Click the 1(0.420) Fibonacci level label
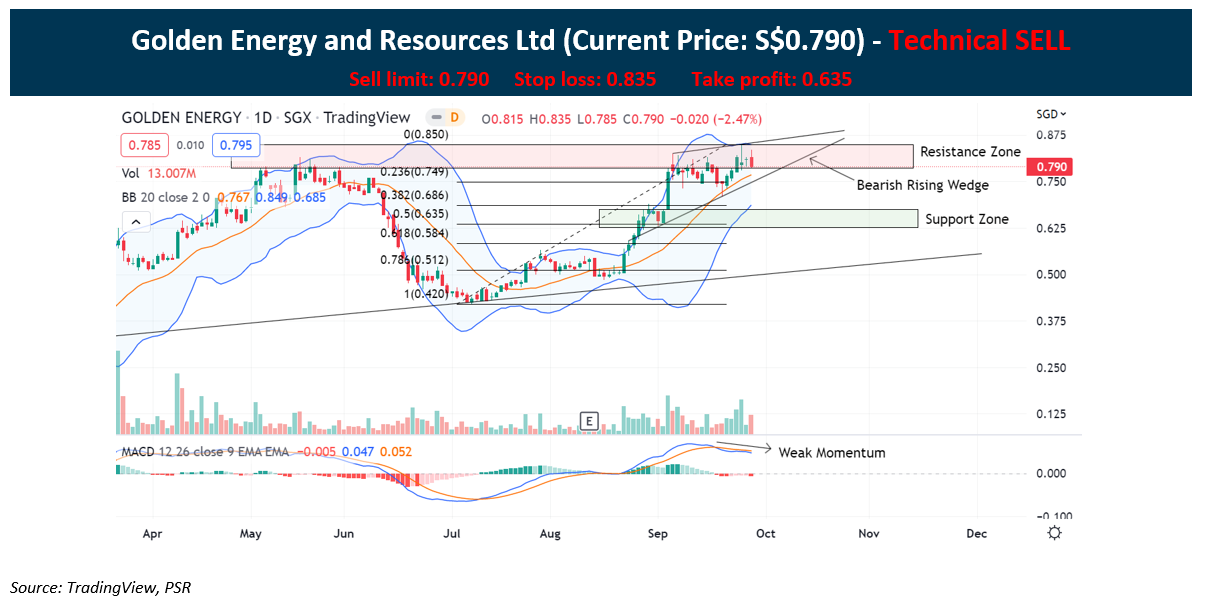This screenshot has width=1207, height=614. (426, 294)
